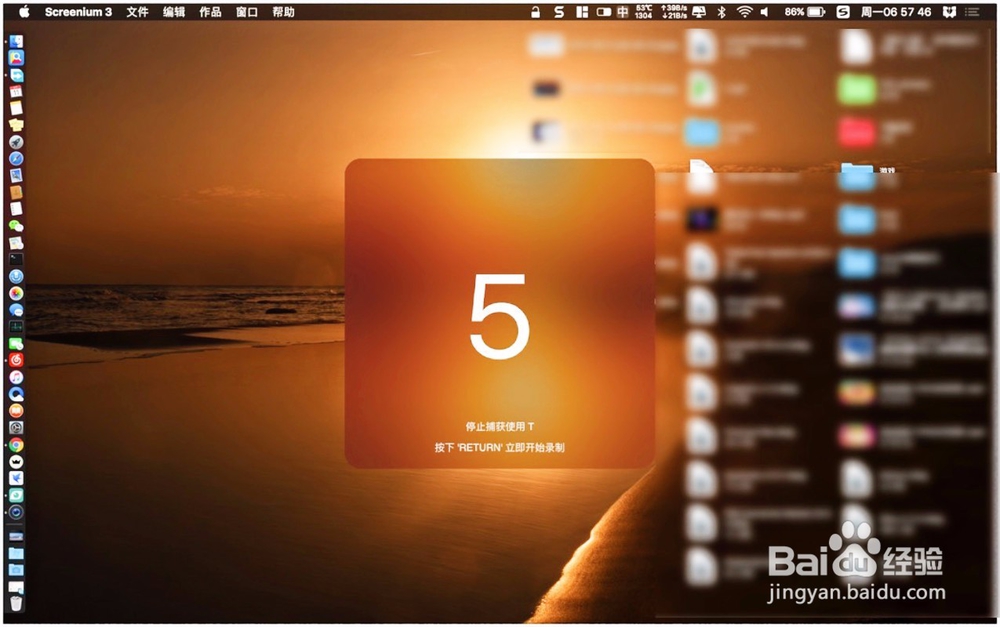1000x627 pixels.
Task: Open the volume control in the menu bar
Action: coord(764,11)
